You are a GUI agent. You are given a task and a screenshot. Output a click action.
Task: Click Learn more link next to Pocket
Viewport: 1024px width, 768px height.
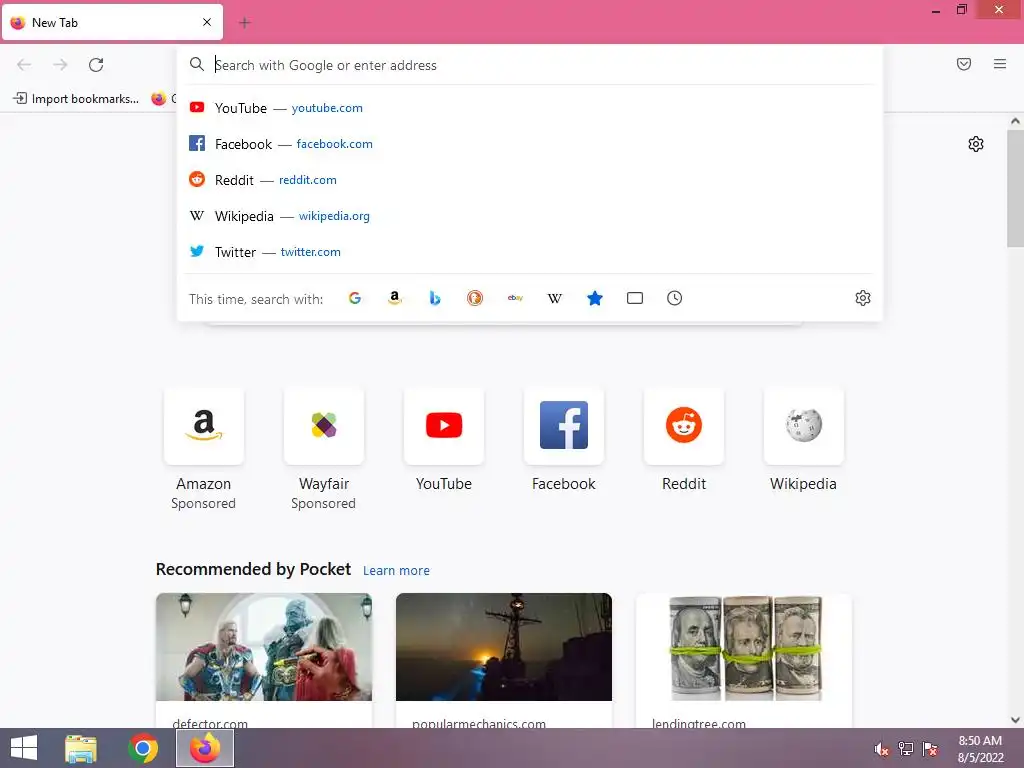click(396, 571)
